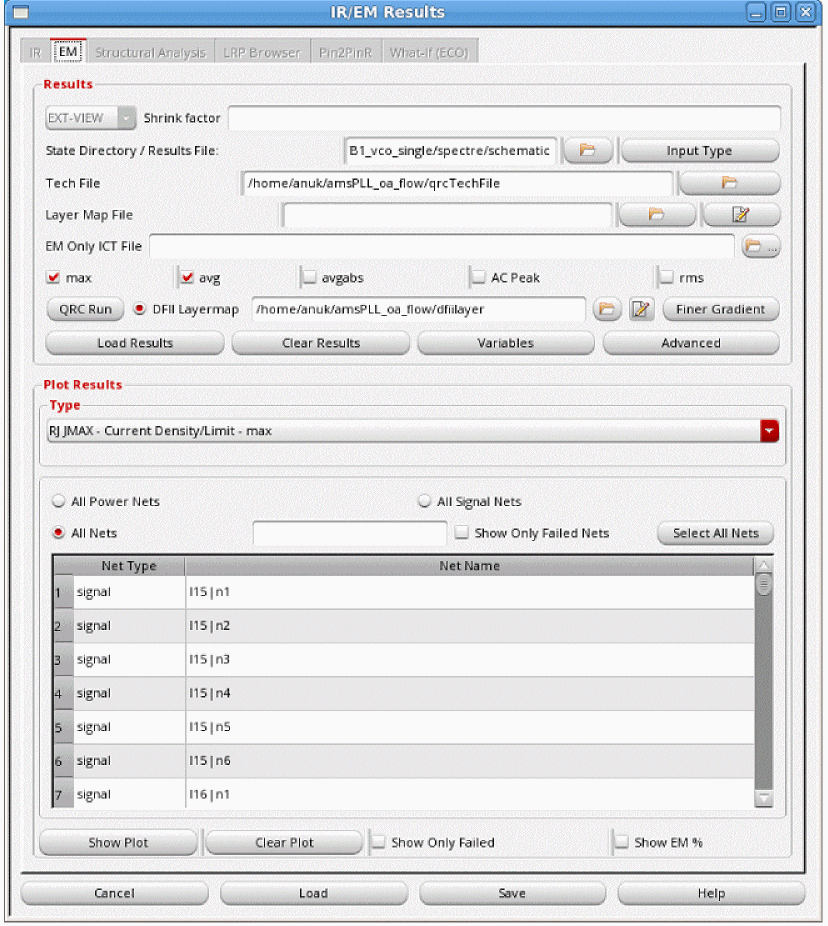Select the All Power Nets radio button
Screen dimensions: 828x926
pos(59,502)
